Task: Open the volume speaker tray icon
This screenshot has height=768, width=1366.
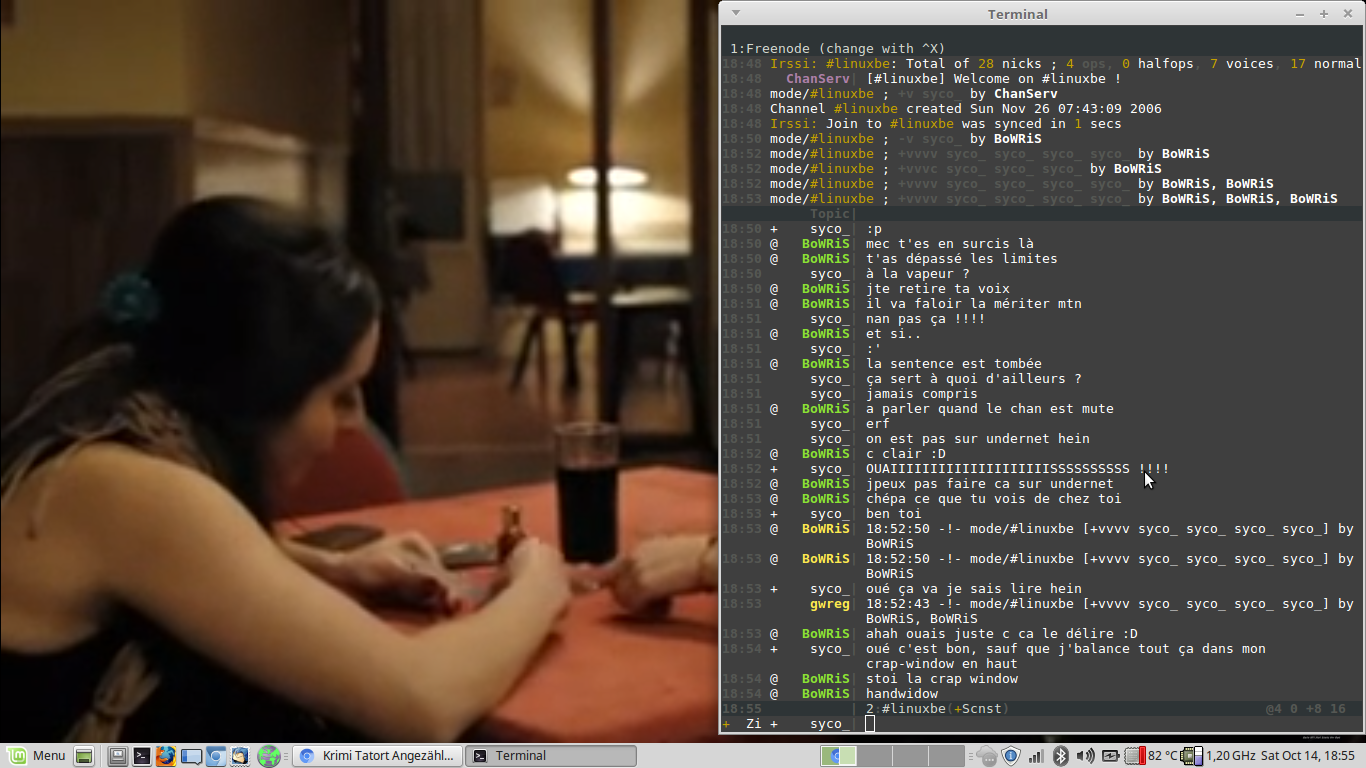Action: click(1085, 756)
